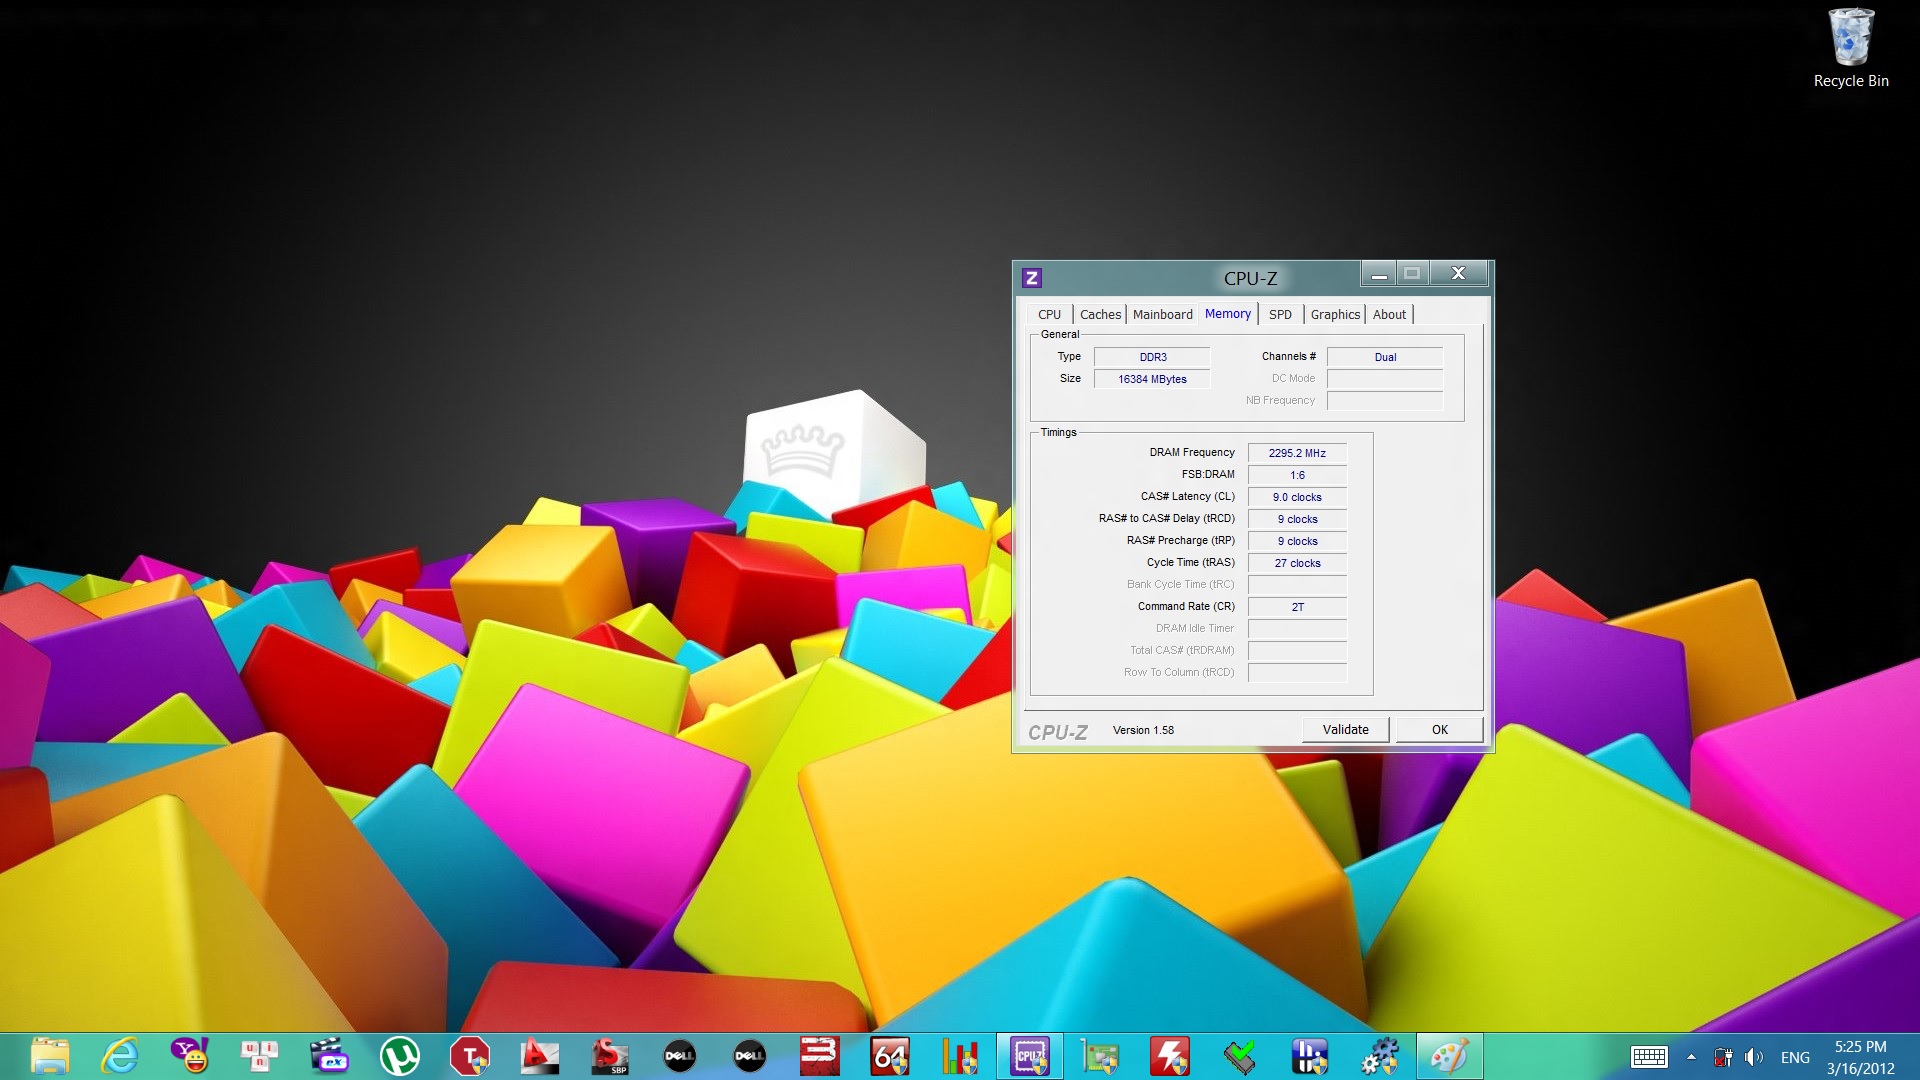Launch AutoCAD from the taskbar
The width and height of the screenshot is (1920, 1080).
tap(539, 1056)
